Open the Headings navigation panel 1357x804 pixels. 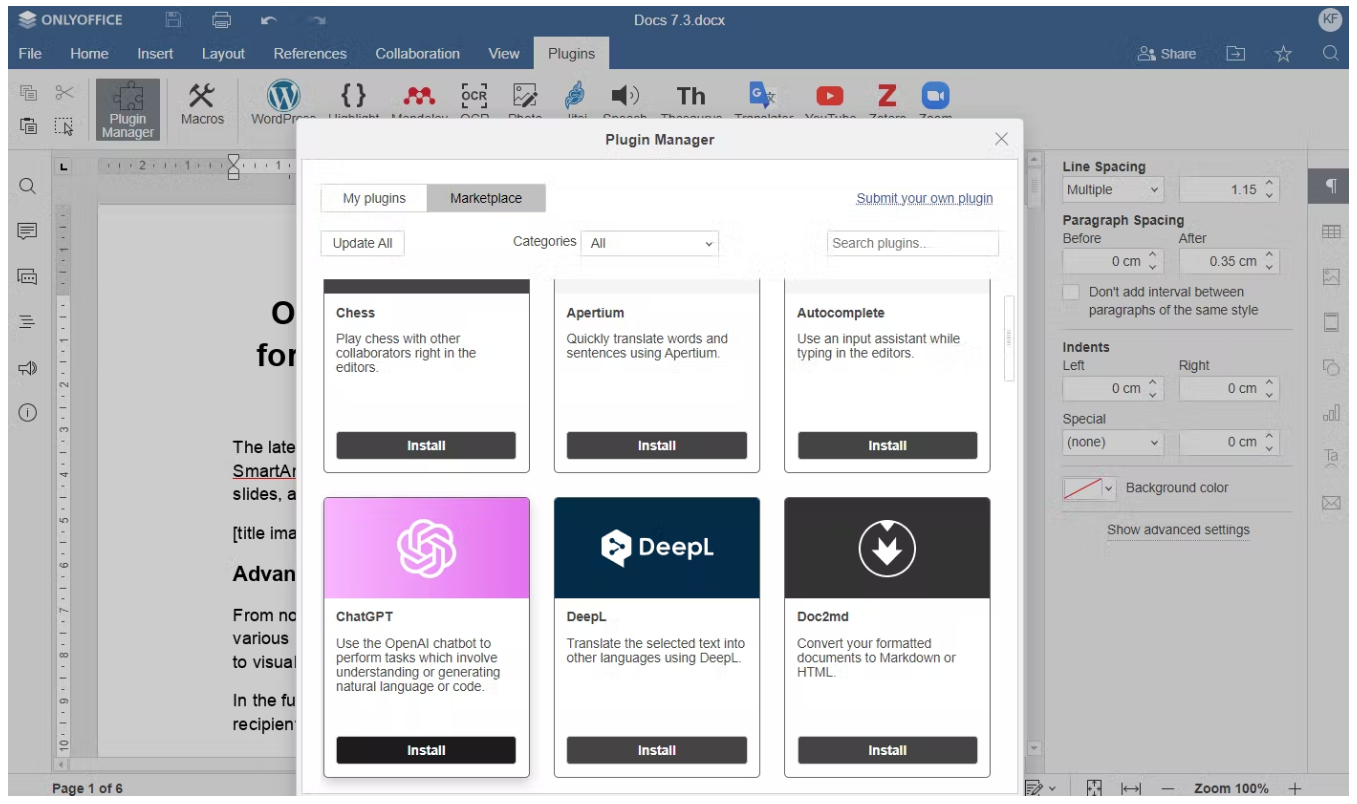coord(28,321)
